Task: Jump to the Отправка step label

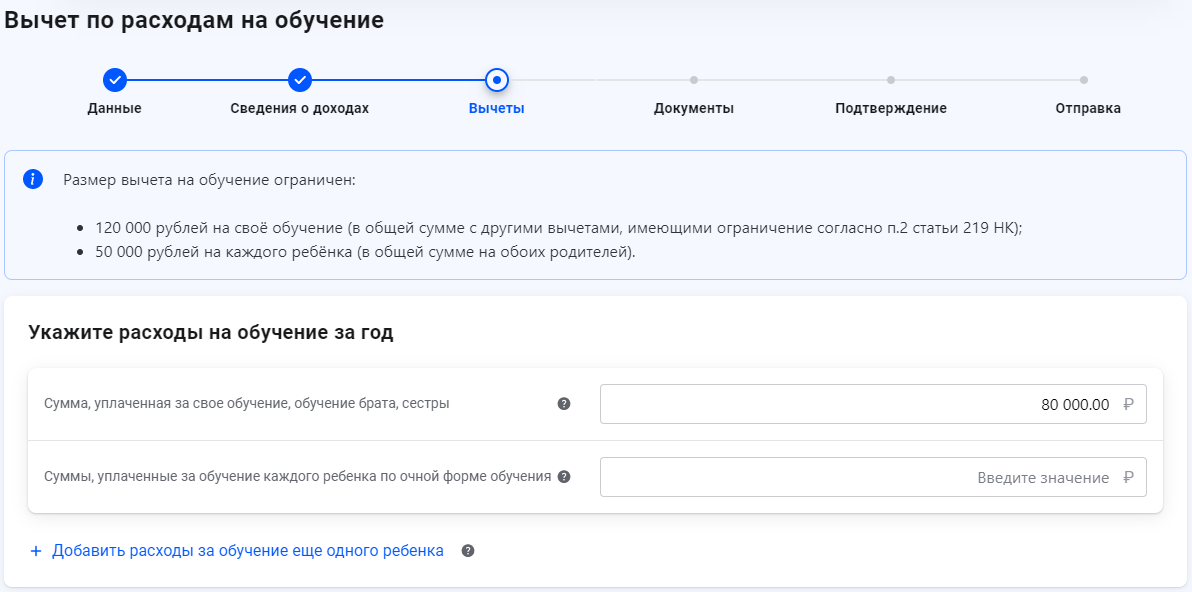Action: [x=1087, y=108]
